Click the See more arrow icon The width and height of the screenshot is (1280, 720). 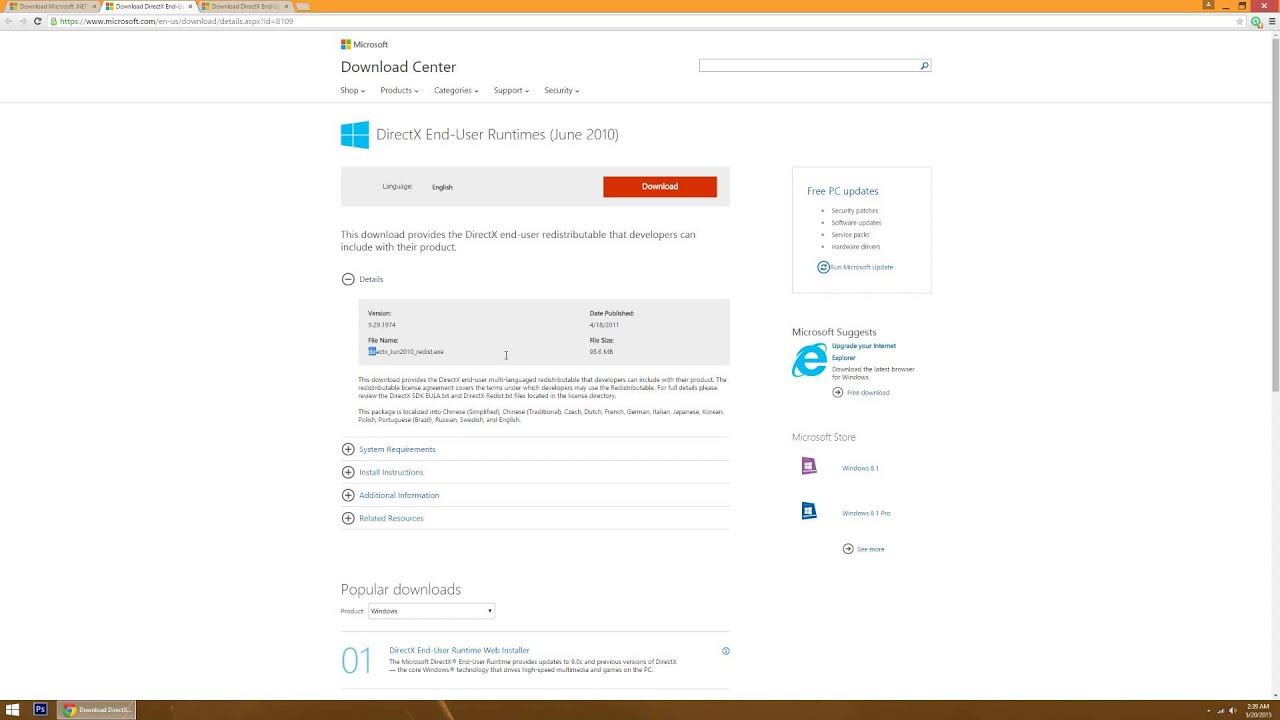click(x=848, y=549)
